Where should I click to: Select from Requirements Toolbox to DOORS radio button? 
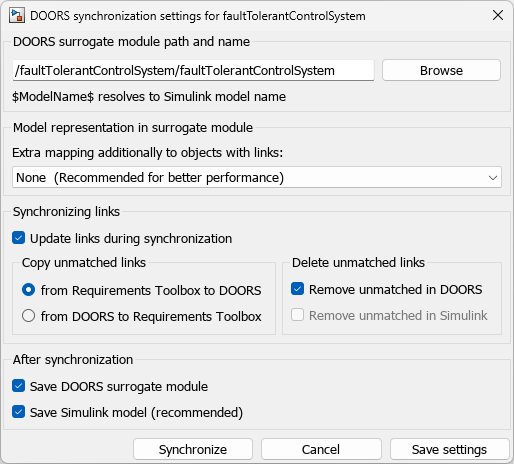coord(29,290)
